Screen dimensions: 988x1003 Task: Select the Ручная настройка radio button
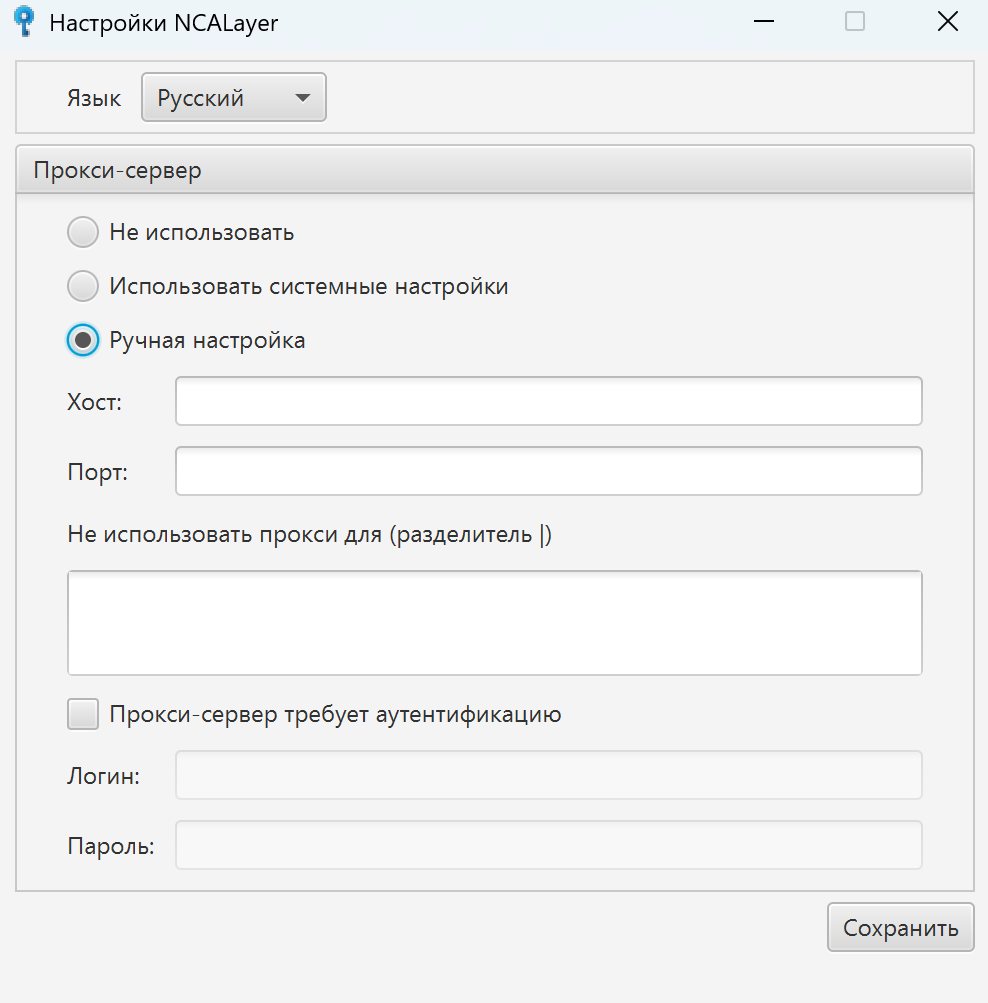tap(83, 340)
